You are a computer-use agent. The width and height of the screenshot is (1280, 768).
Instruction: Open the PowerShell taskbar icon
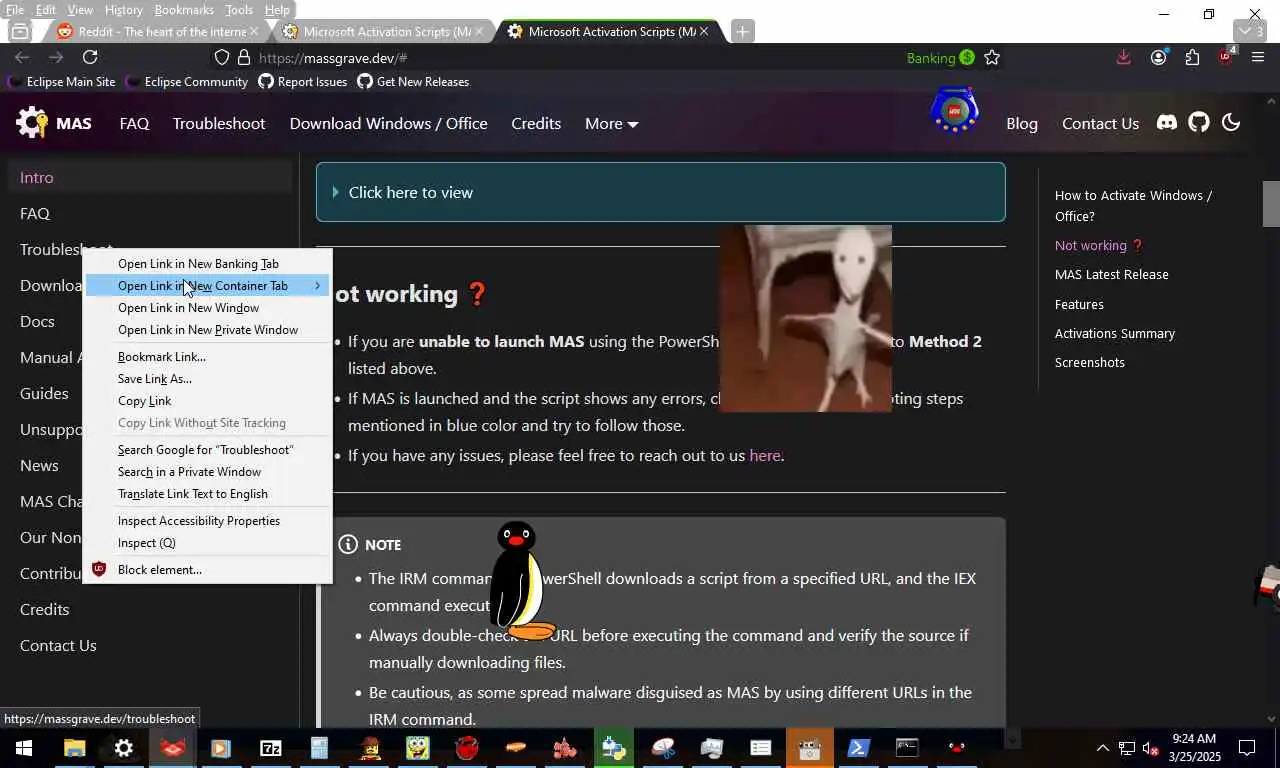pyautogui.click(x=858, y=748)
